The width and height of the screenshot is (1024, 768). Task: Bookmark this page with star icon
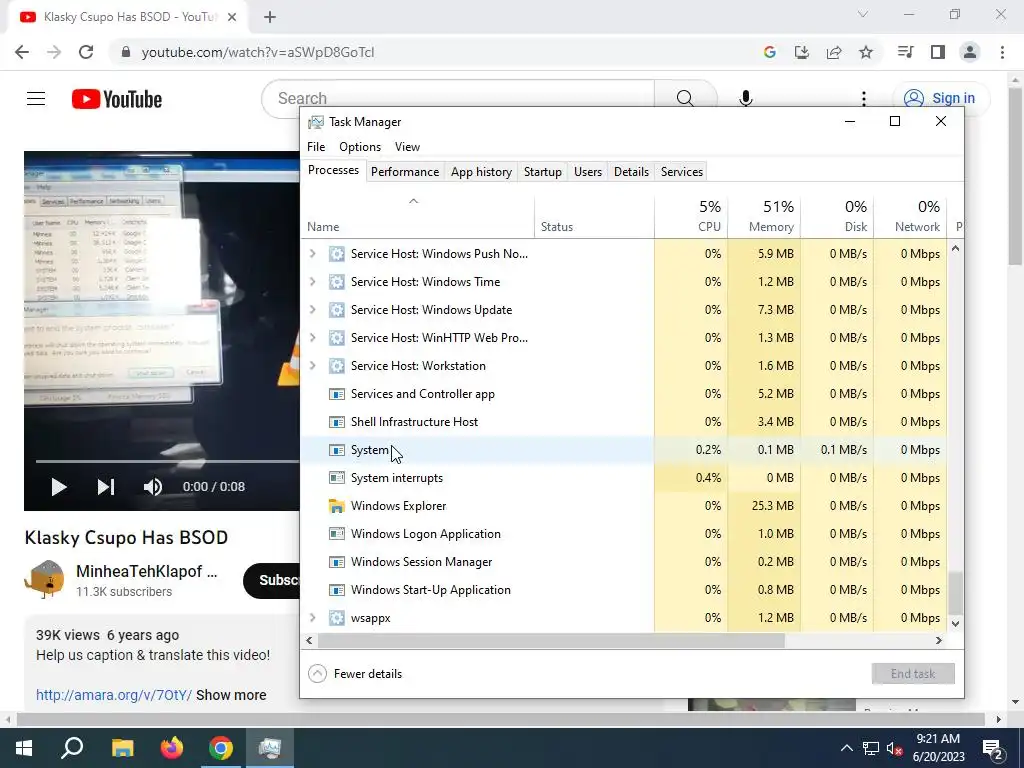[866, 52]
